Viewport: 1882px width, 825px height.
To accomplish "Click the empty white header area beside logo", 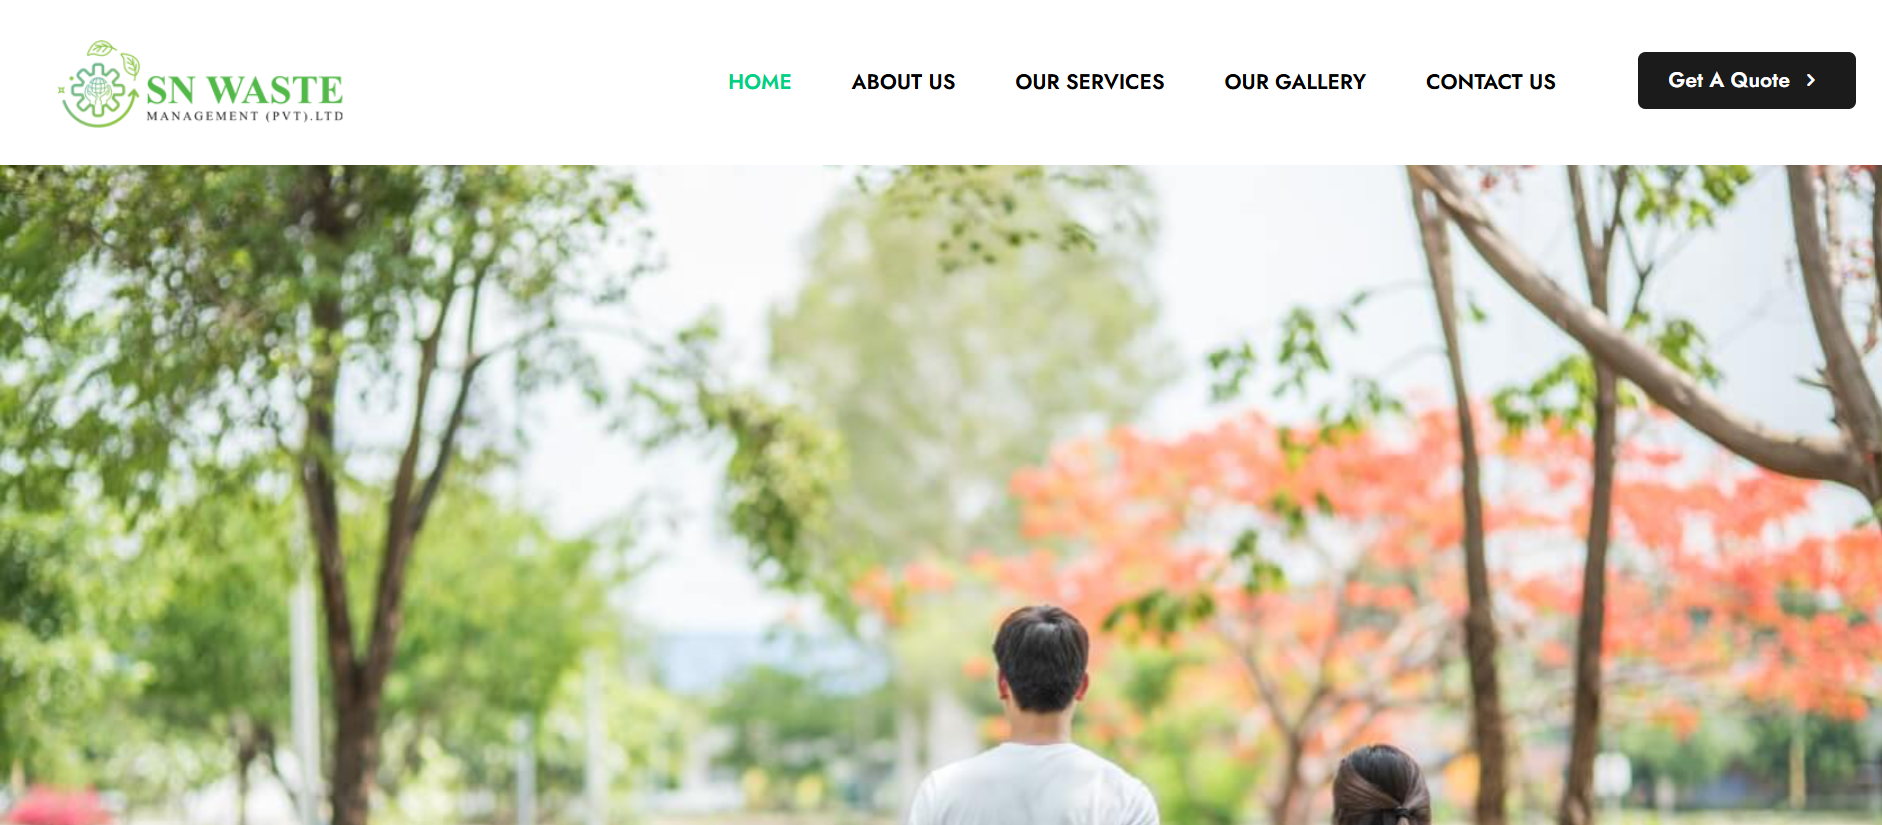I will tap(530, 82).
